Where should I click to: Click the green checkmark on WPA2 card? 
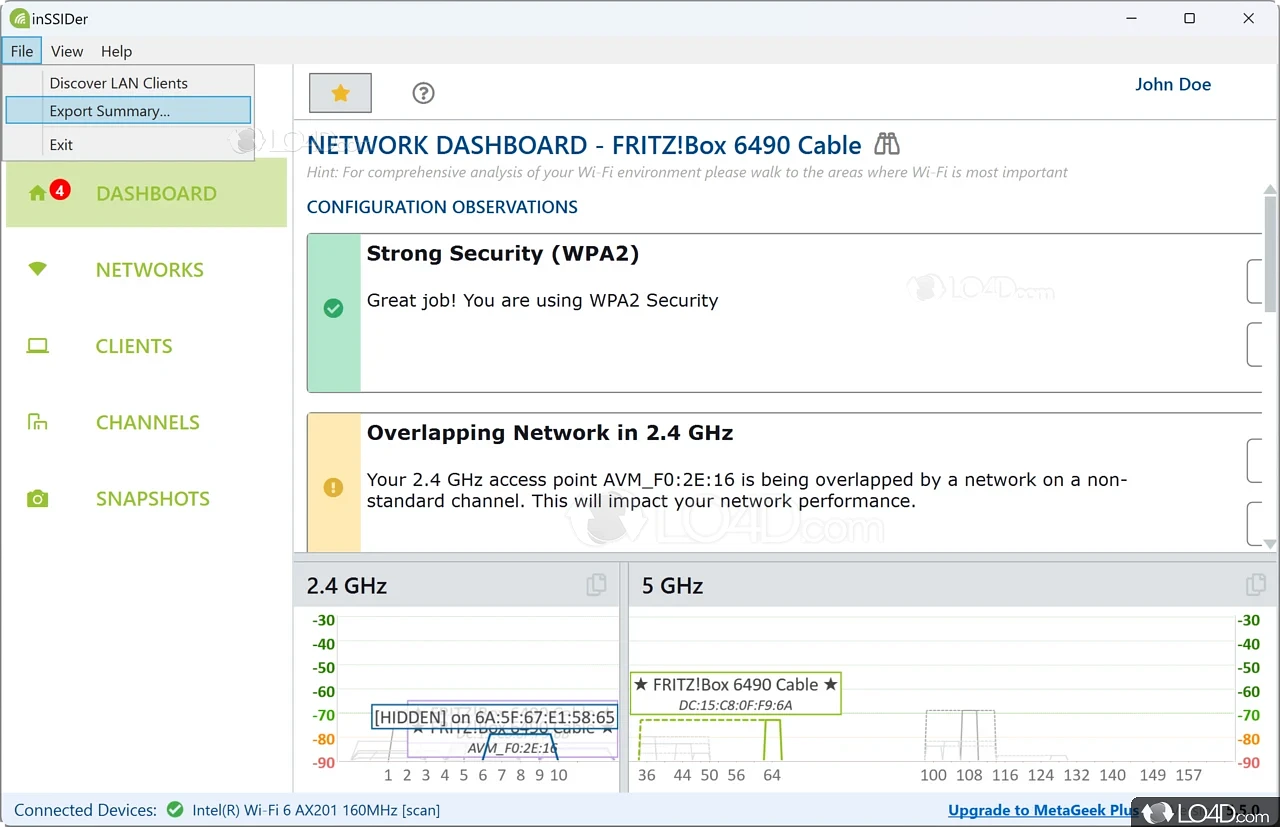click(334, 309)
